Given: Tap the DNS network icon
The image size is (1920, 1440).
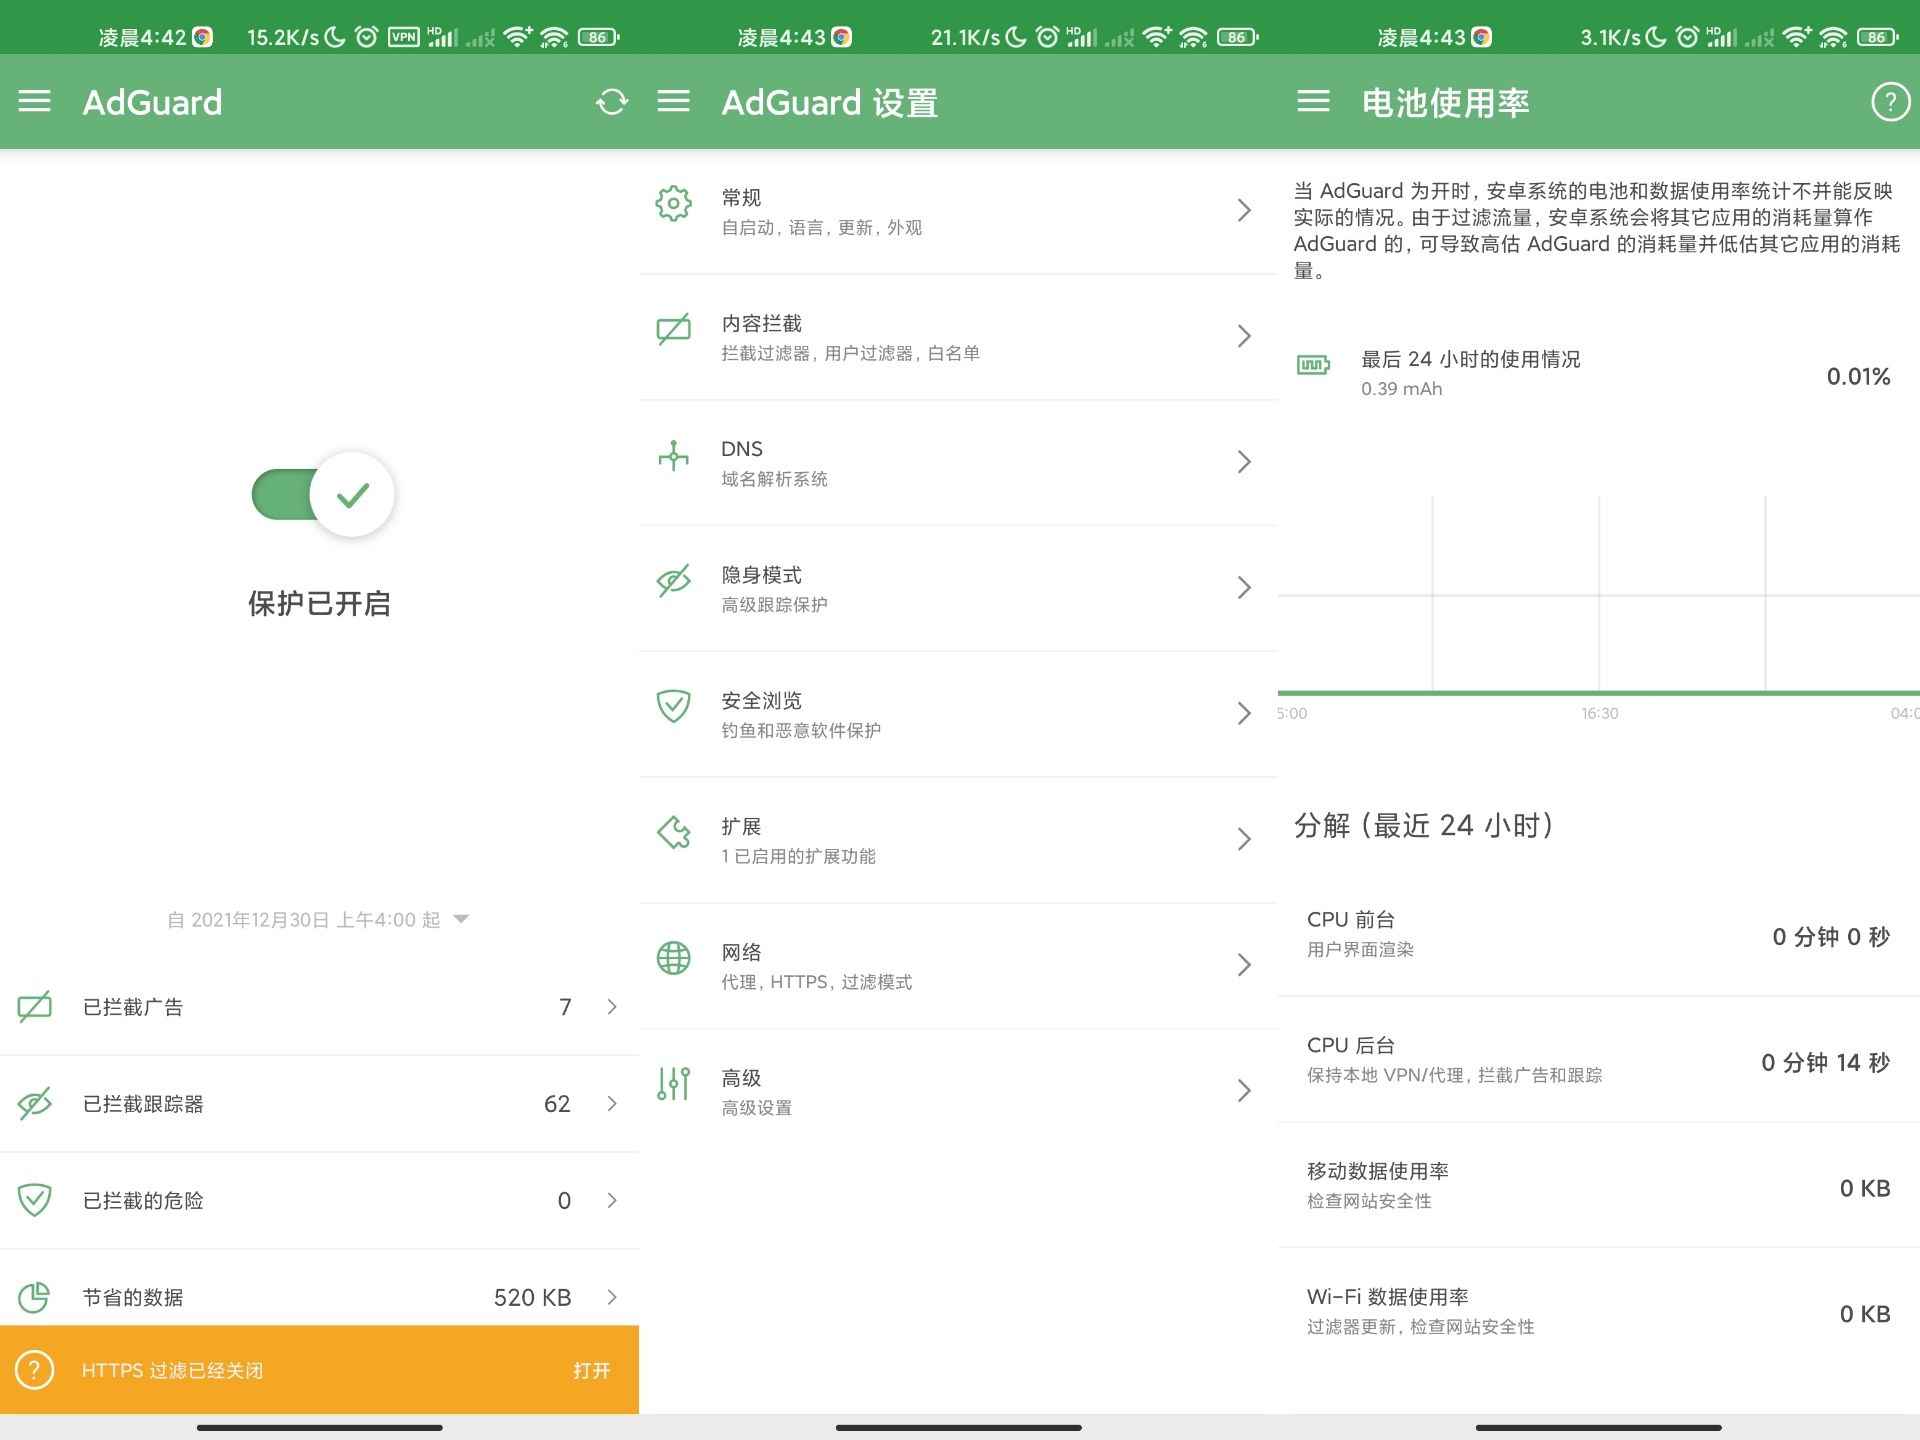Looking at the screenshot, I should [x=673, y=456].
